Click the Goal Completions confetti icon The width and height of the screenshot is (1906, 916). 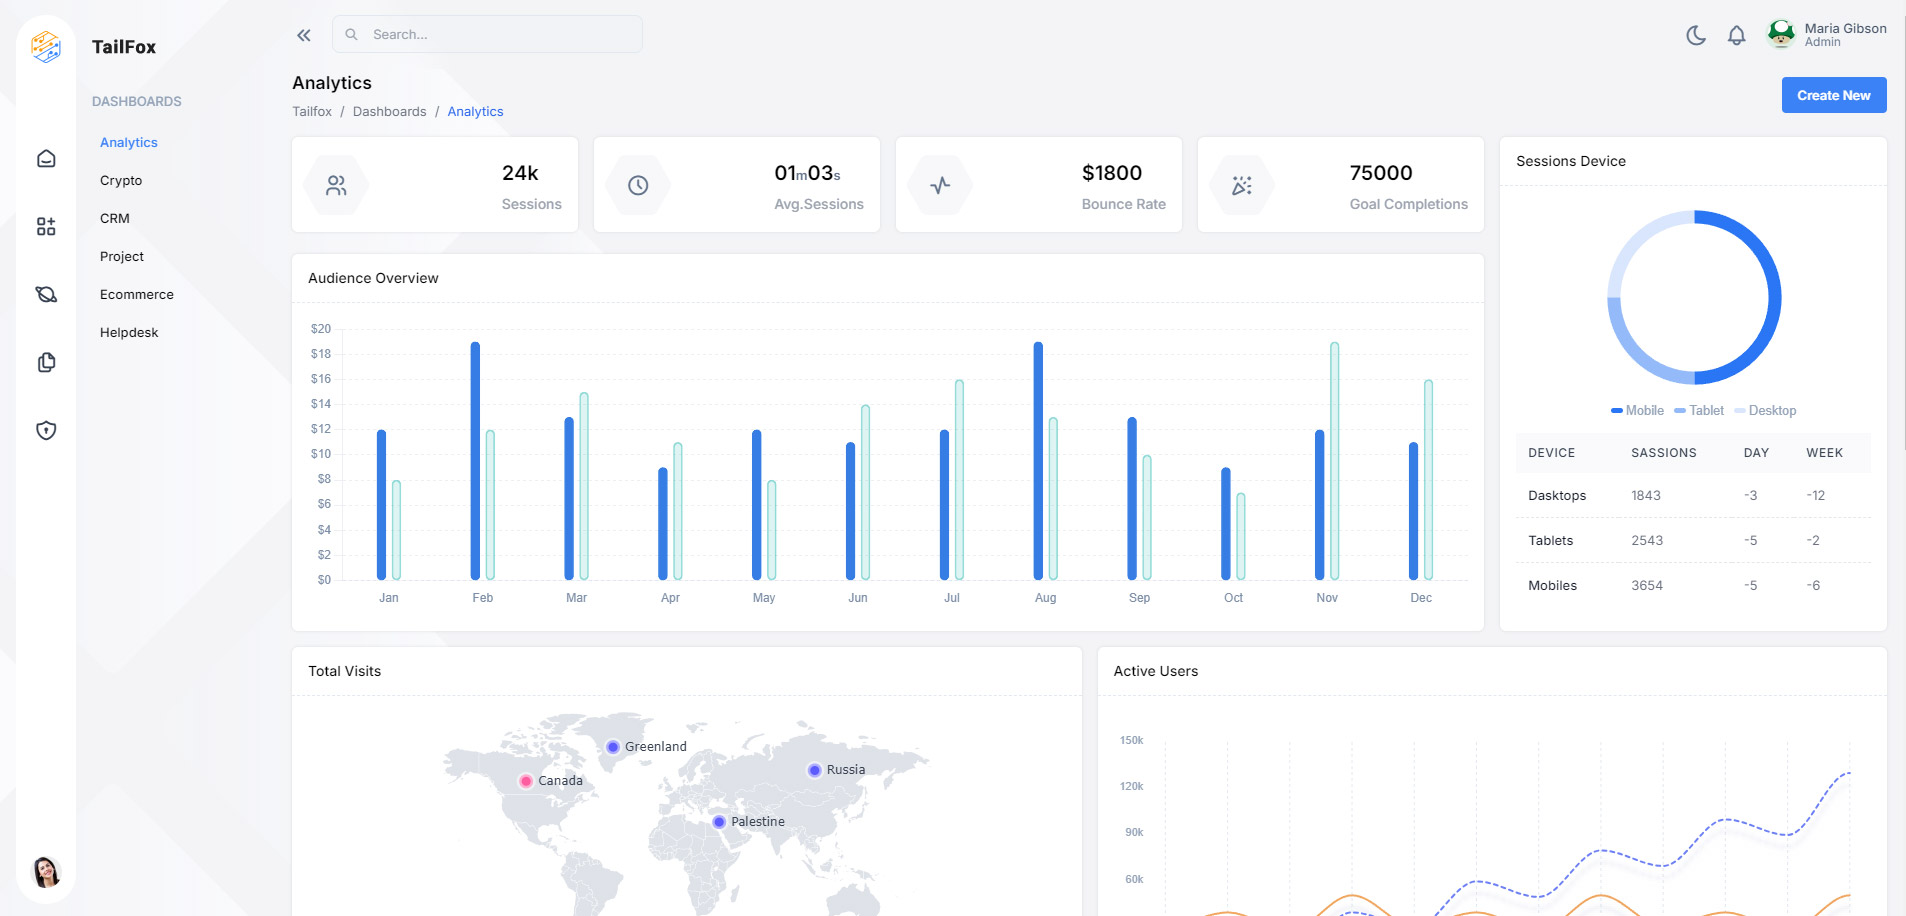[1242, 185]
